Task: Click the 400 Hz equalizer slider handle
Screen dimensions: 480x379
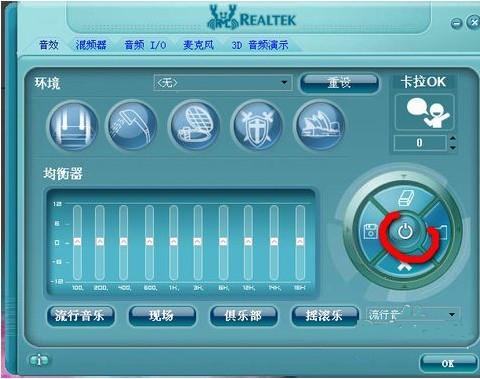Action: [124, 241]
